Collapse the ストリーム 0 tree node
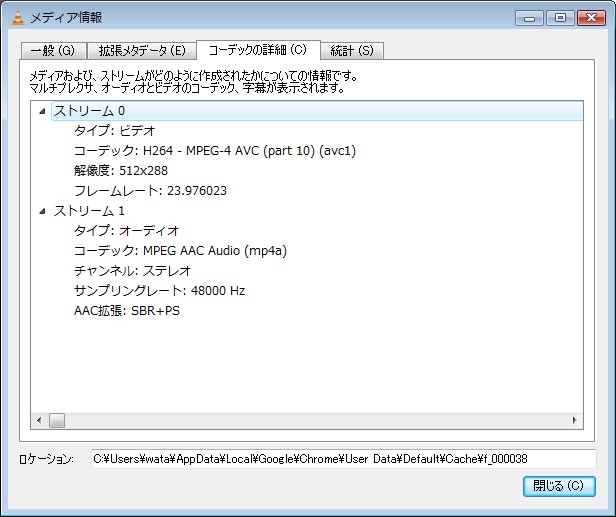This screenshot has width=616, height=517. (x=42, y=111)
